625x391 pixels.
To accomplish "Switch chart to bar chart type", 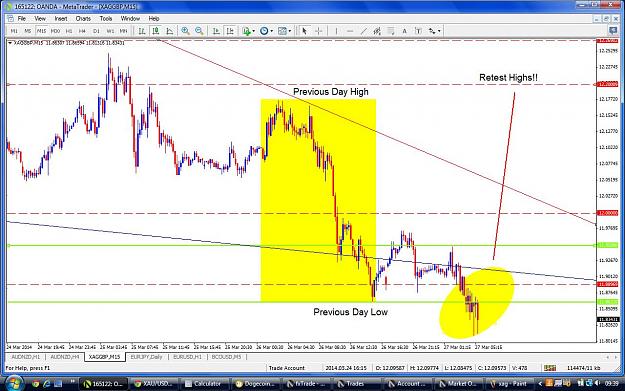I will pyautogui.click(x=142, y=31).
